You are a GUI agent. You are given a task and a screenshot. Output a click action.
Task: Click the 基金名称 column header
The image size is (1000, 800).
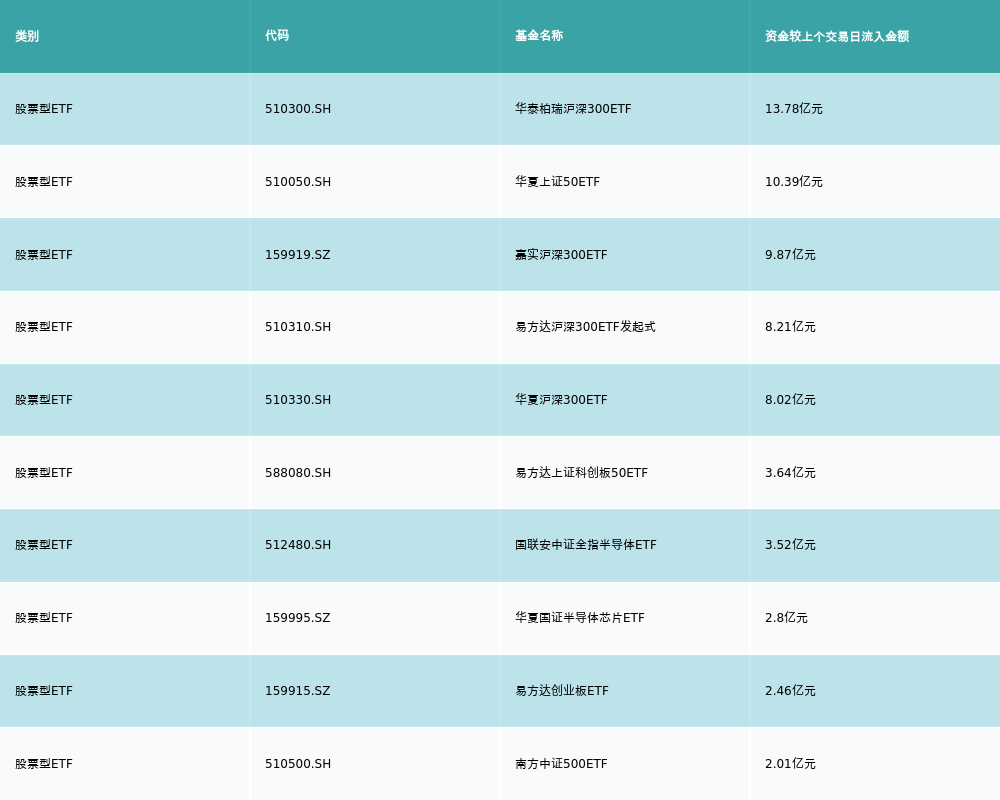pyautogui.click(x=539, y=36)
